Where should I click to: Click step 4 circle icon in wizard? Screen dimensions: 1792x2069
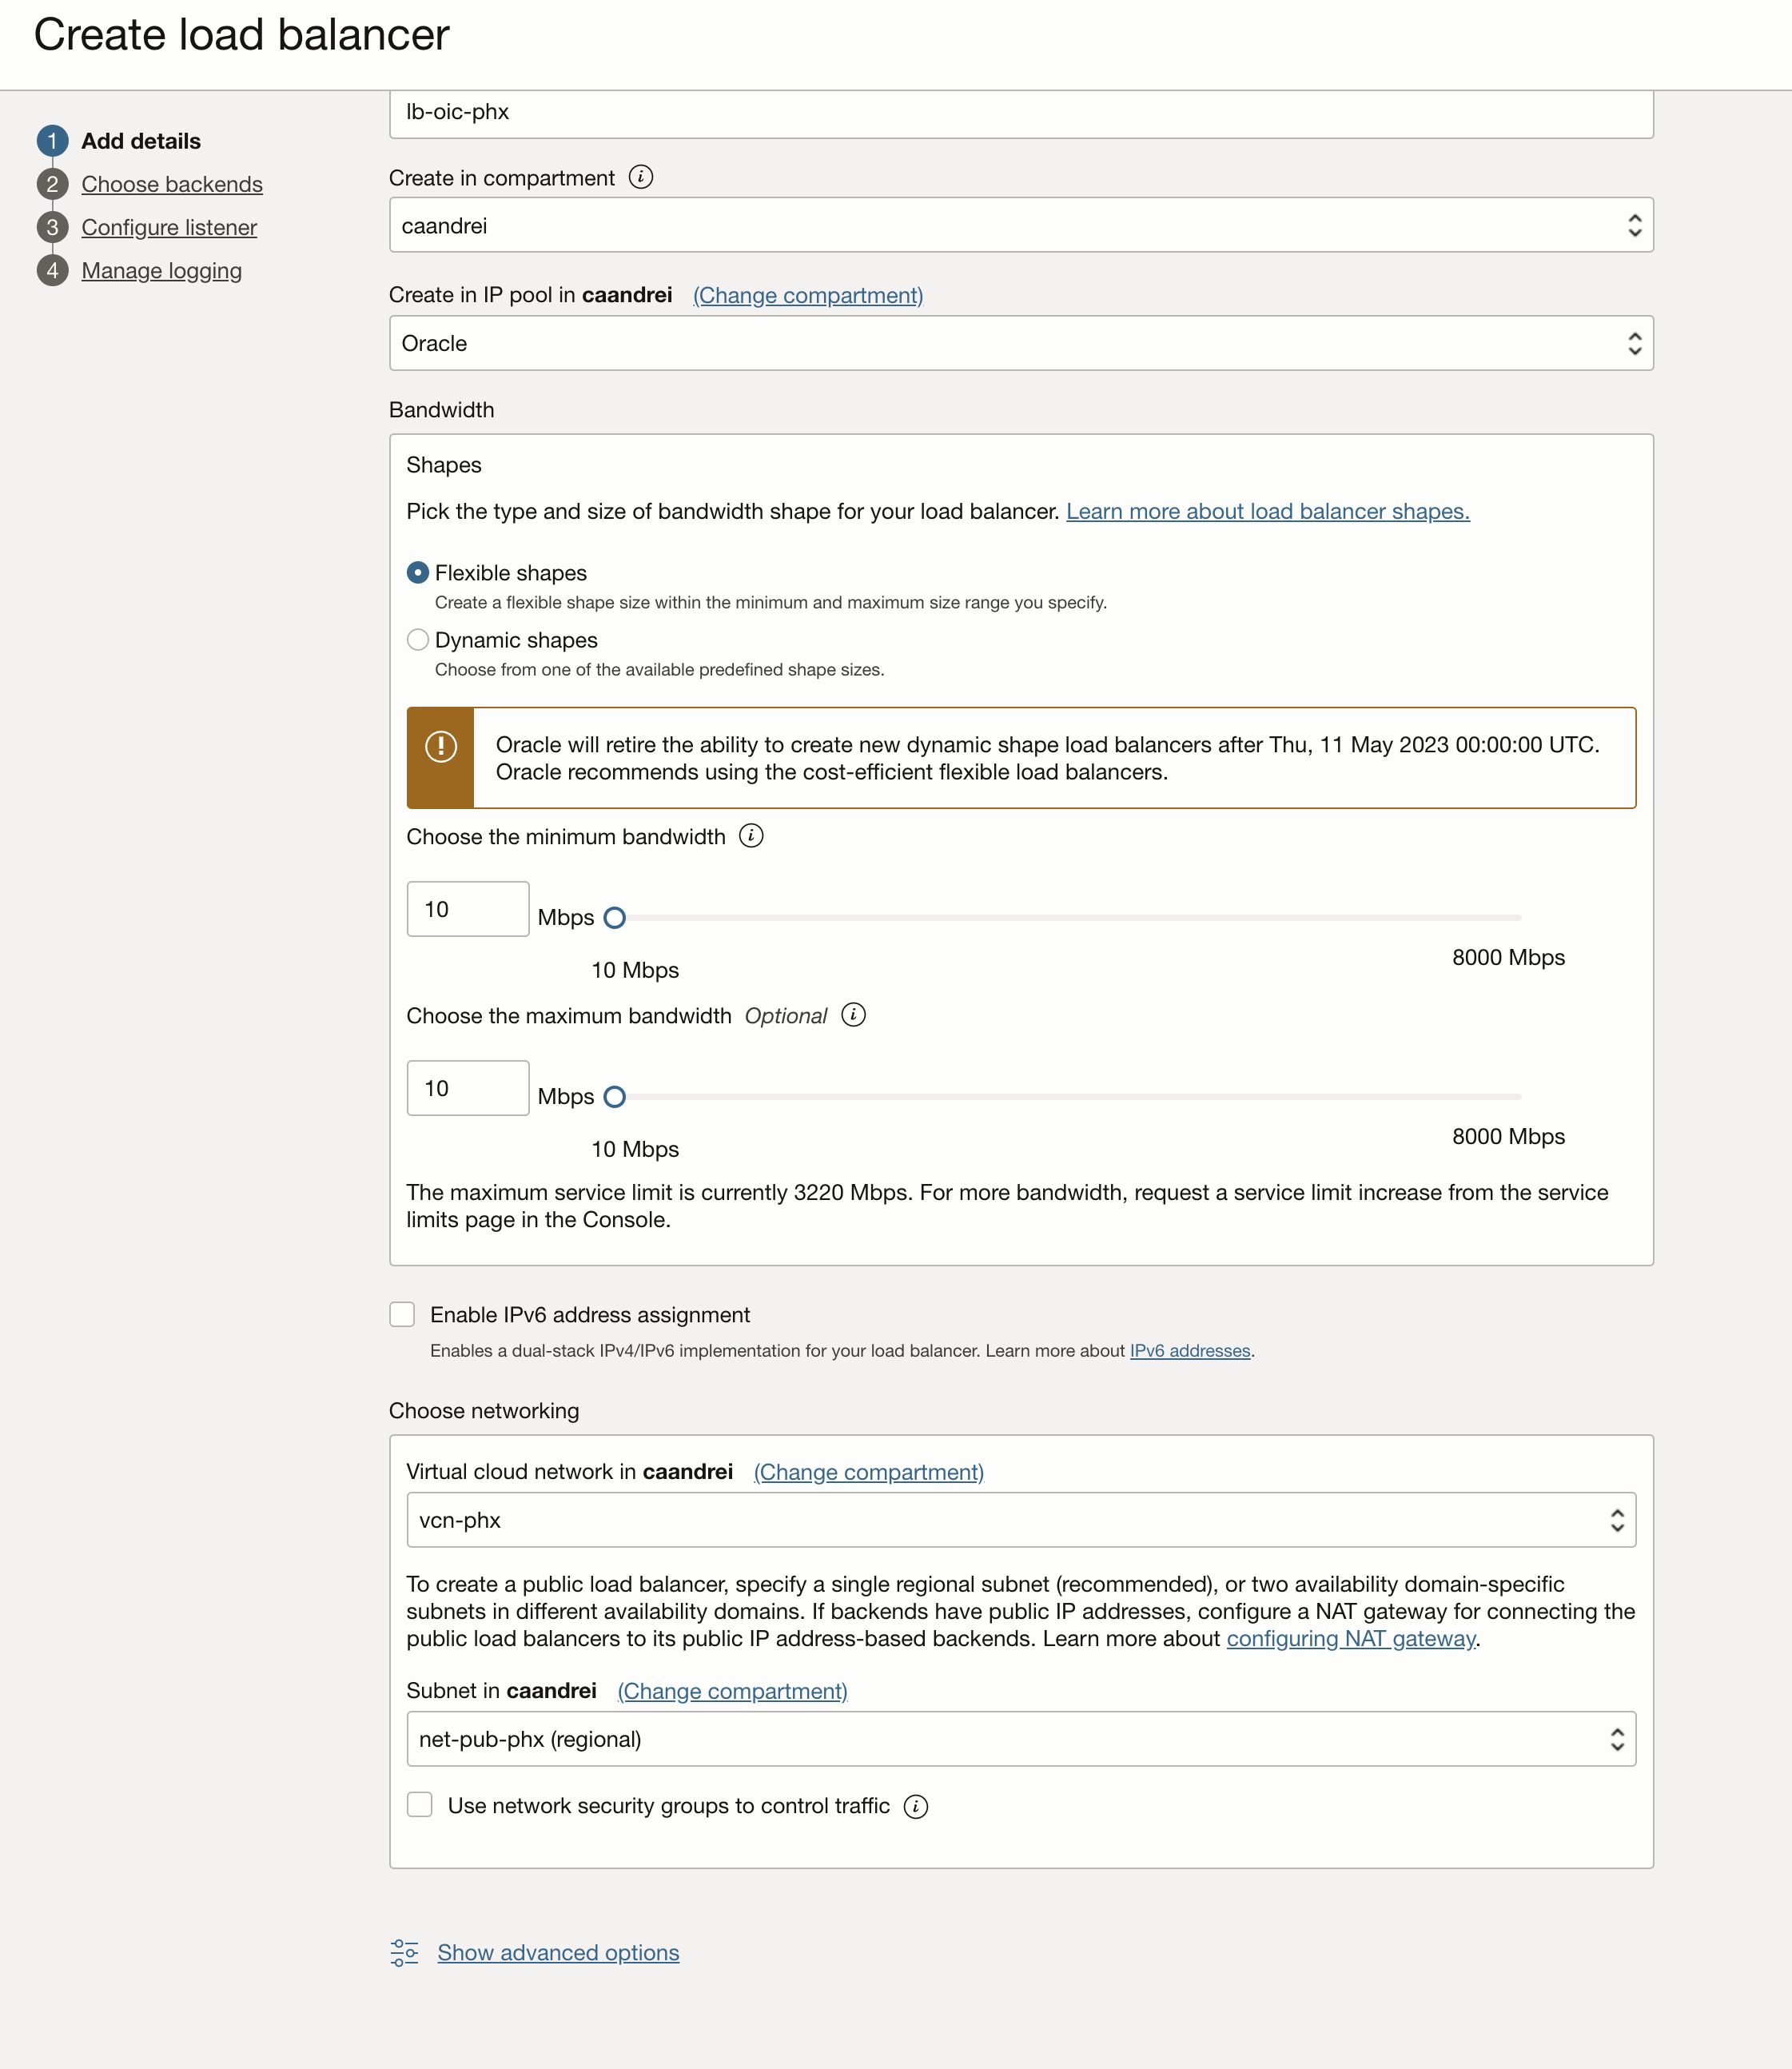tap(52, 270)
